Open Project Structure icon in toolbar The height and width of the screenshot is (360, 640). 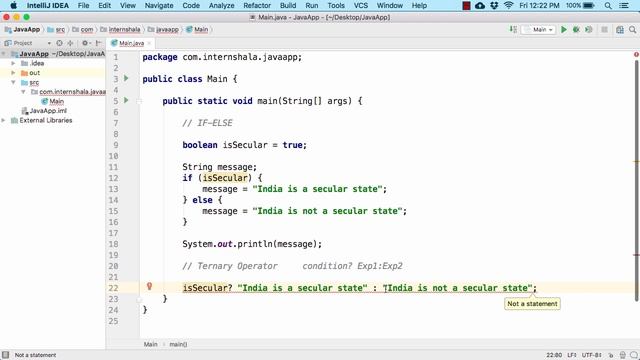click(620, 29)
